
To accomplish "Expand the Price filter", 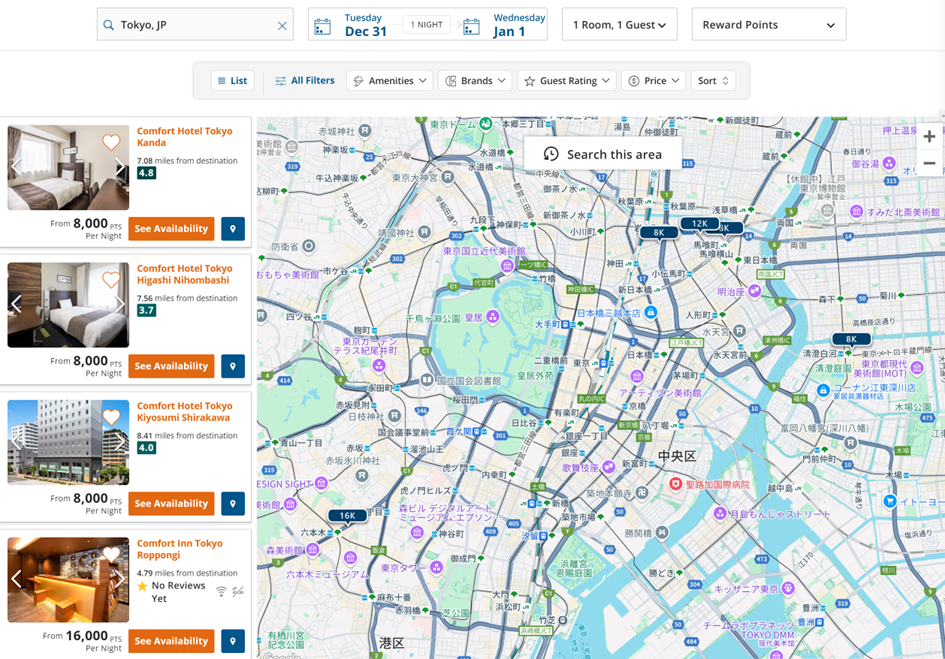I will point(653,81).
